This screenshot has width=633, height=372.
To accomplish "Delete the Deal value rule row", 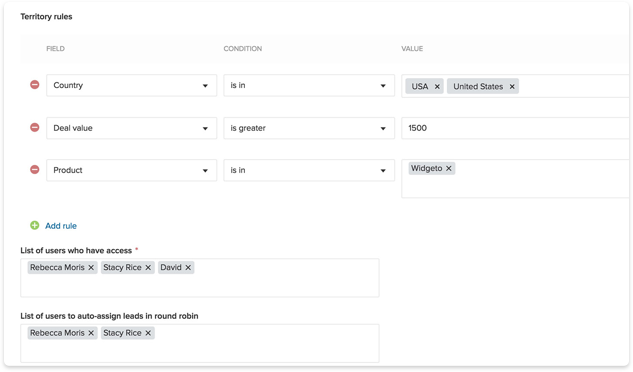I will 35,128.
